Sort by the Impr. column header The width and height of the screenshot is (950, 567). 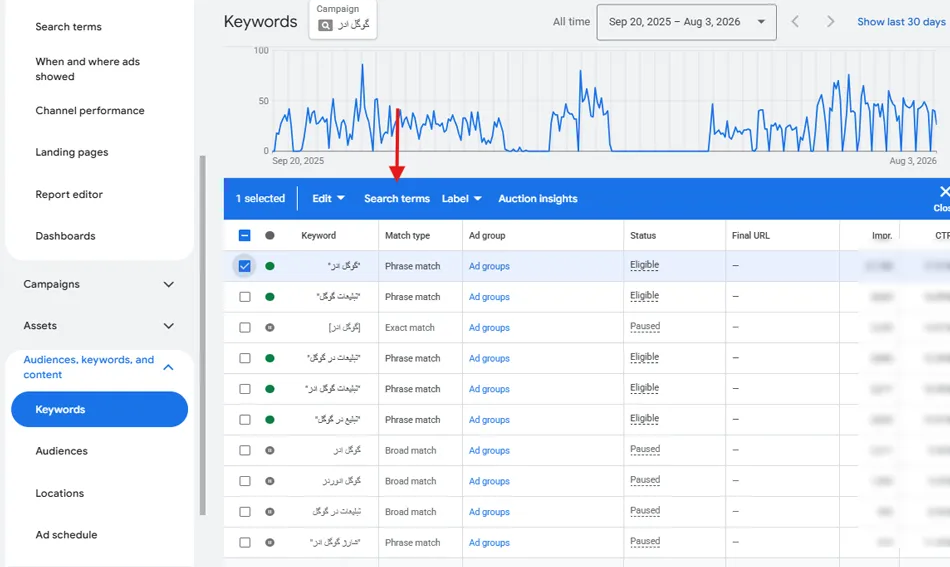pyautogui.click(x=882, y=235)
